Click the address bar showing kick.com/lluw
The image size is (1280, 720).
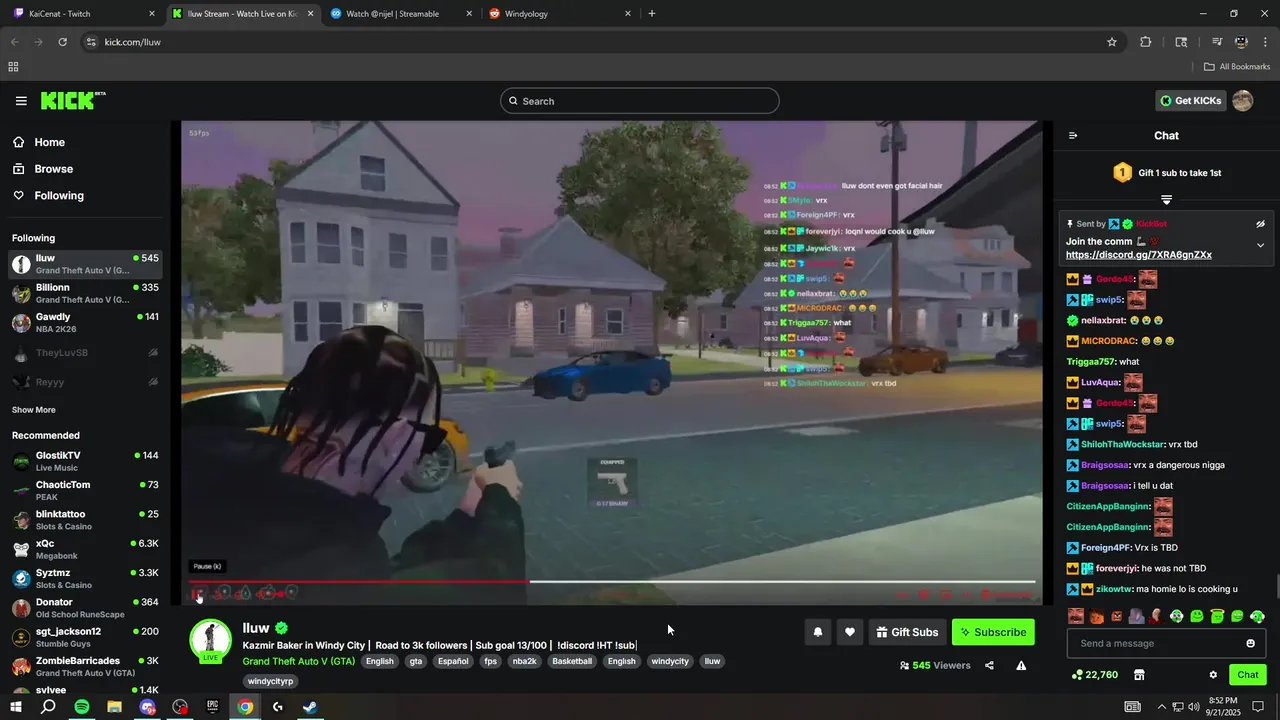coord(600,42)
